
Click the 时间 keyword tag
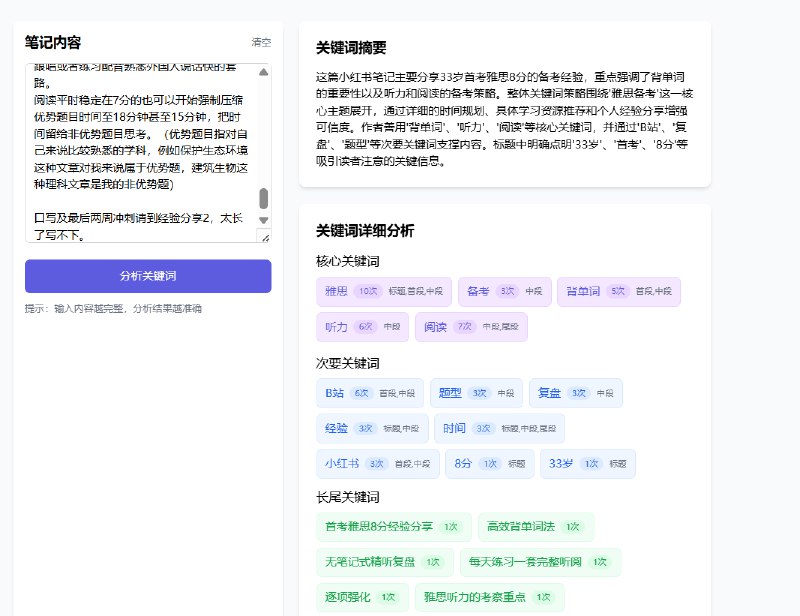(499, 428)
